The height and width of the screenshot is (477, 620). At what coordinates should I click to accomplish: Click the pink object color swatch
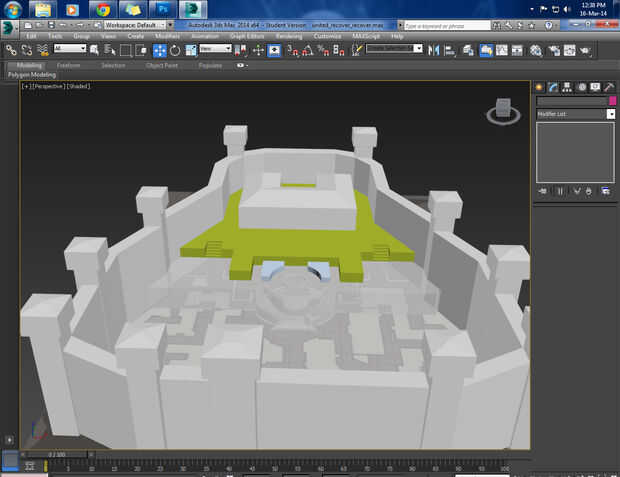(611, 101)
